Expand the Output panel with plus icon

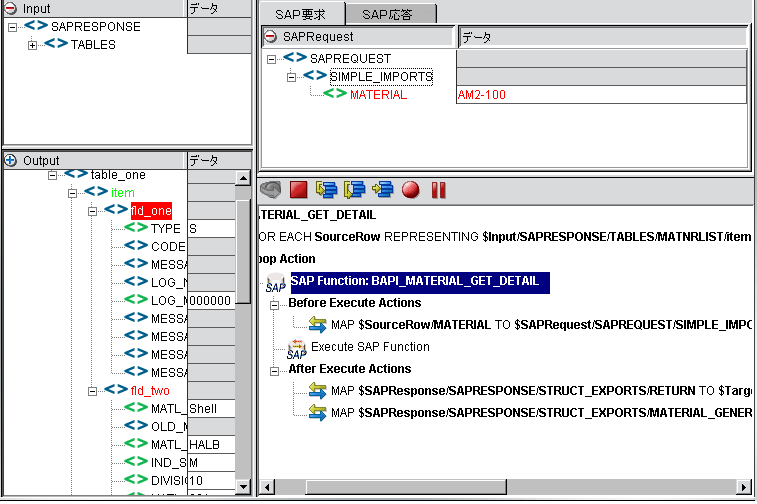click(x=11, y=160)
